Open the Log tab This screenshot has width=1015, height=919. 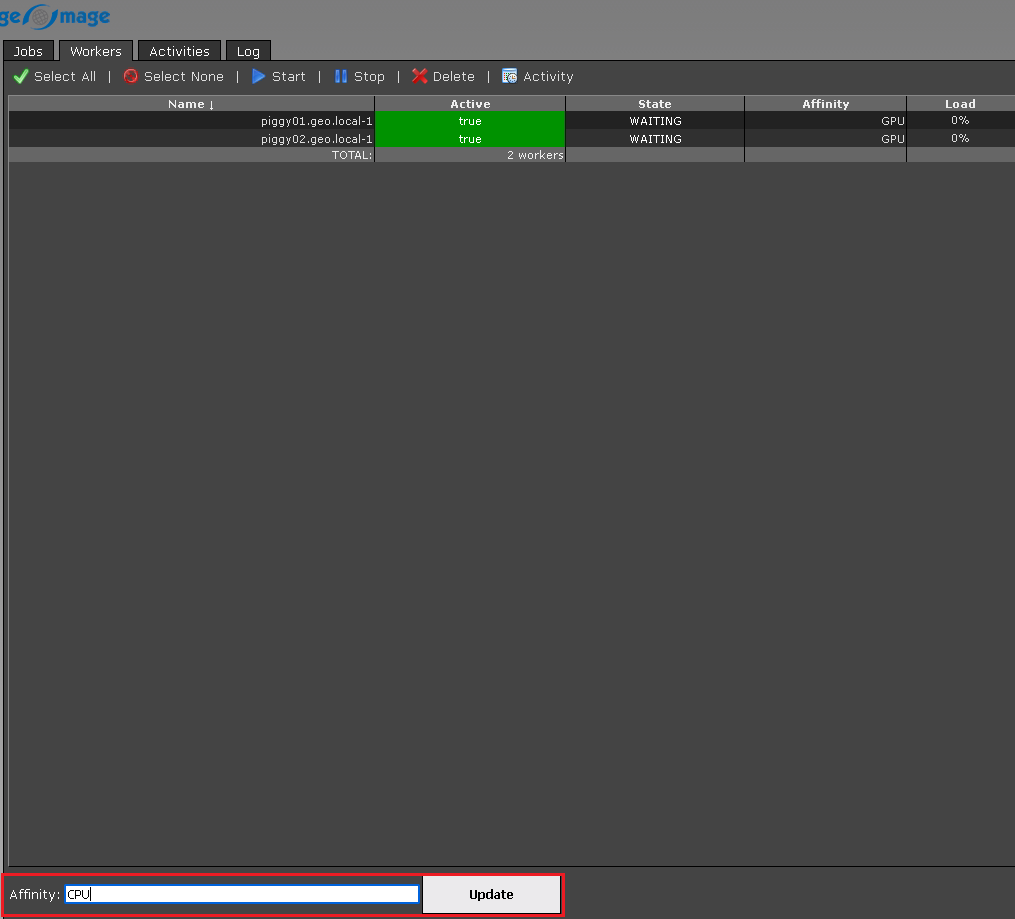coord(248,51)
